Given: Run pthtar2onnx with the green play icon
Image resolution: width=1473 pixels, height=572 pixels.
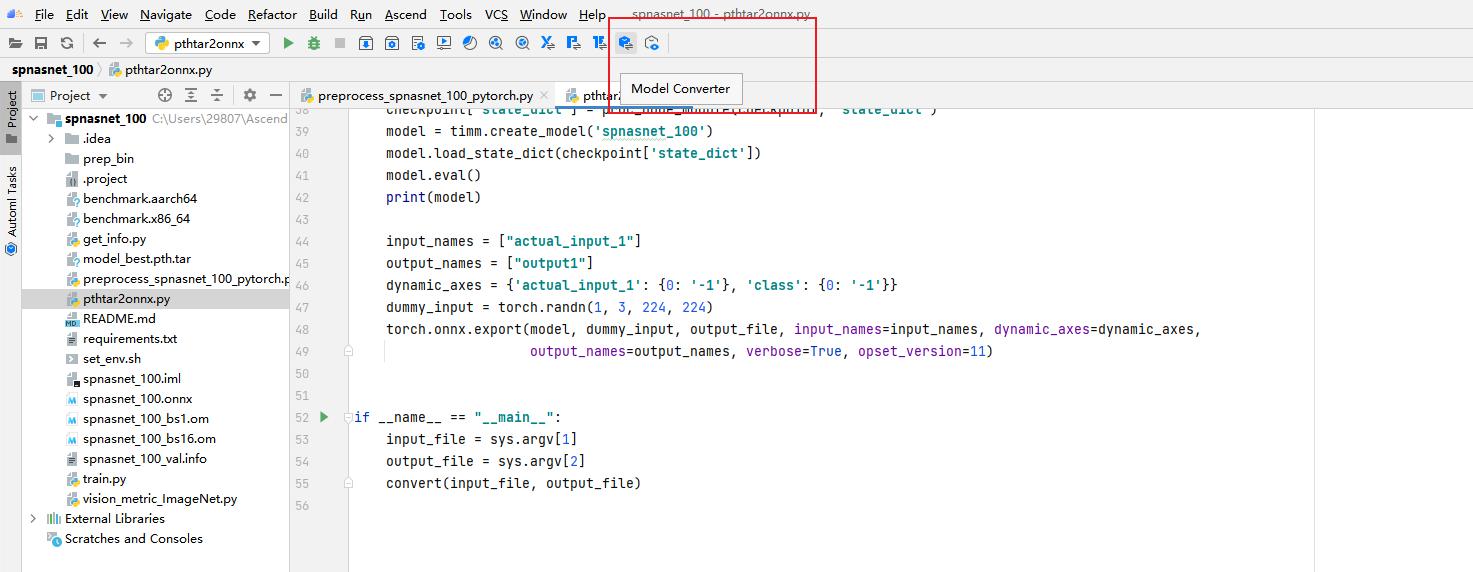Looking at the screenshot, I should click(x=288, y=43).
